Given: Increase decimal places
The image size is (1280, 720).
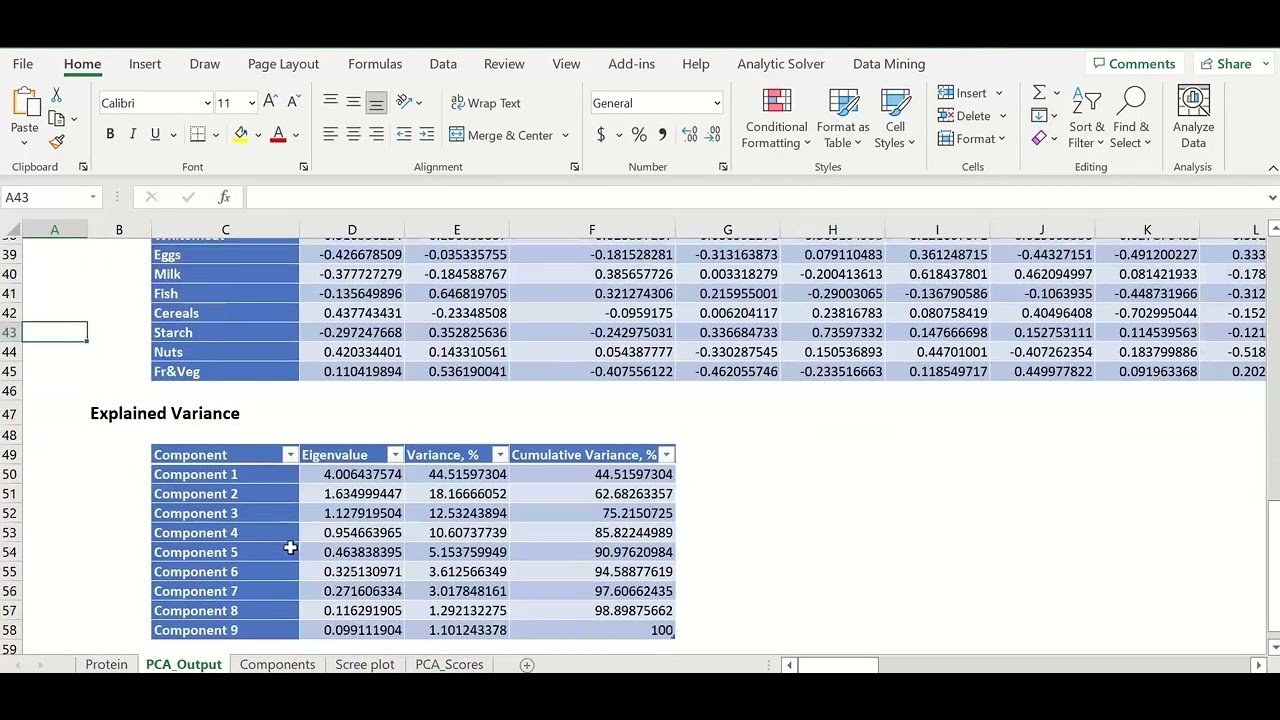Looking at the screenshot, I should pos(690,135).
